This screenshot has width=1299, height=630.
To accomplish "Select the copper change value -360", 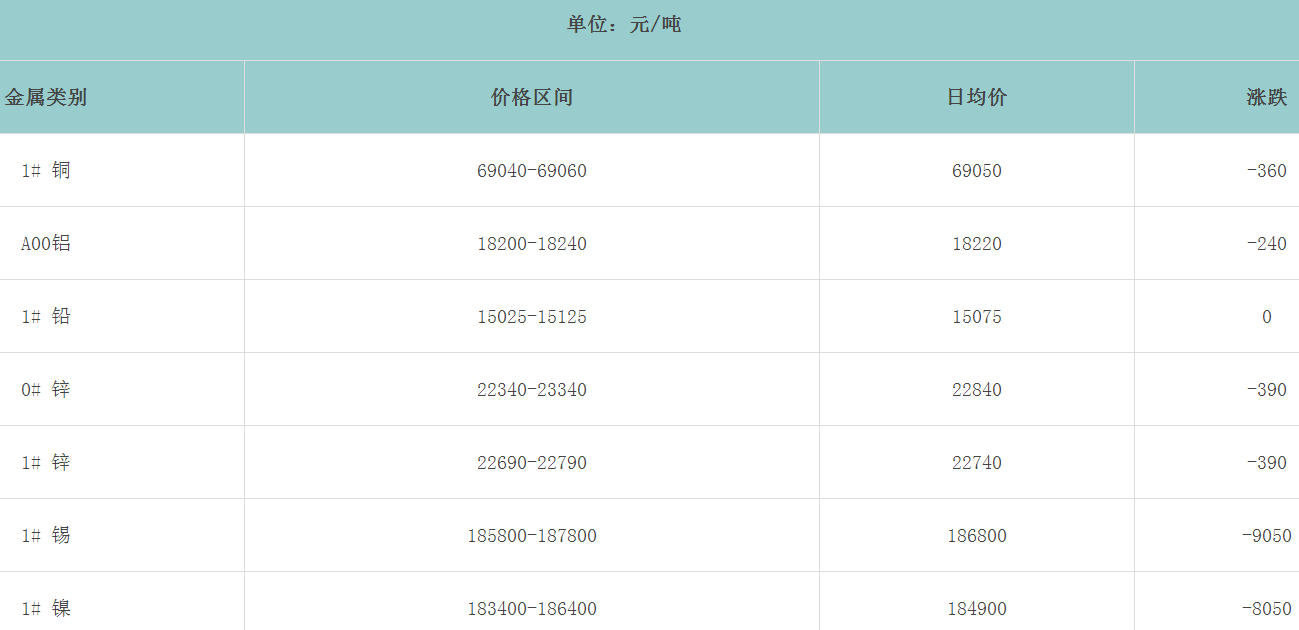I will click(x=1266, y=171).
